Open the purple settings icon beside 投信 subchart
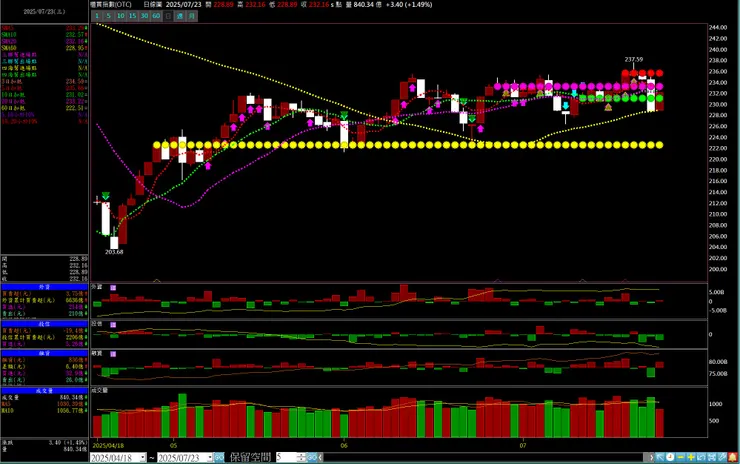Screen dimensions: 740x464 point(113,325)
